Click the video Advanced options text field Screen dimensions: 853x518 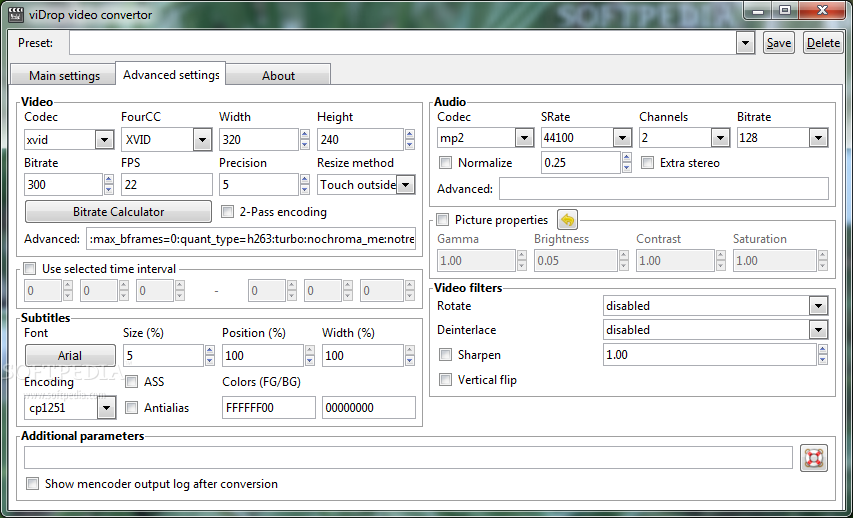251,239
